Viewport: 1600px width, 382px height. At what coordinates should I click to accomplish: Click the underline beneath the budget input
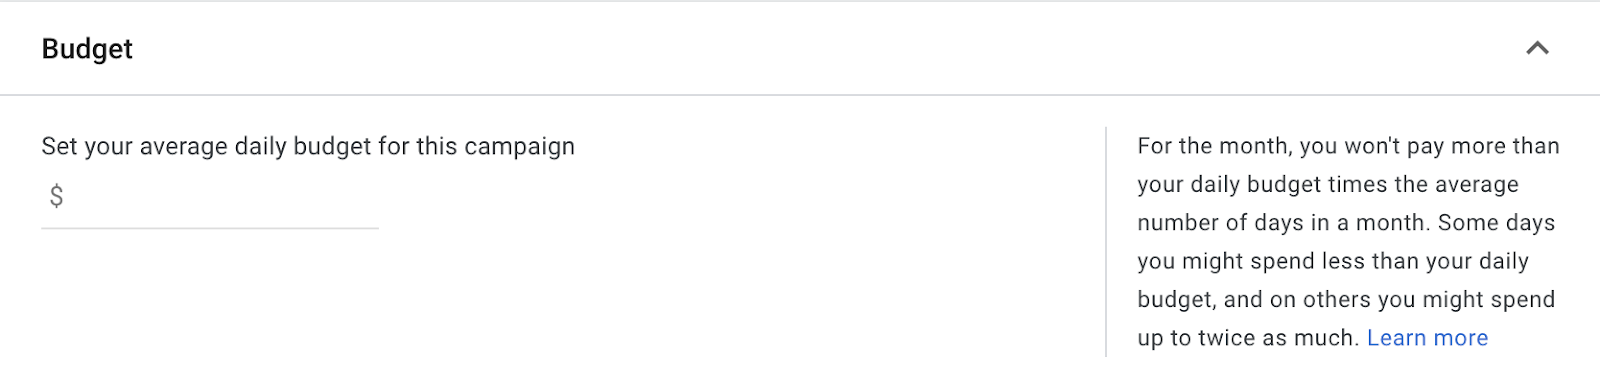pyautogui.click(x=210, y=228)
